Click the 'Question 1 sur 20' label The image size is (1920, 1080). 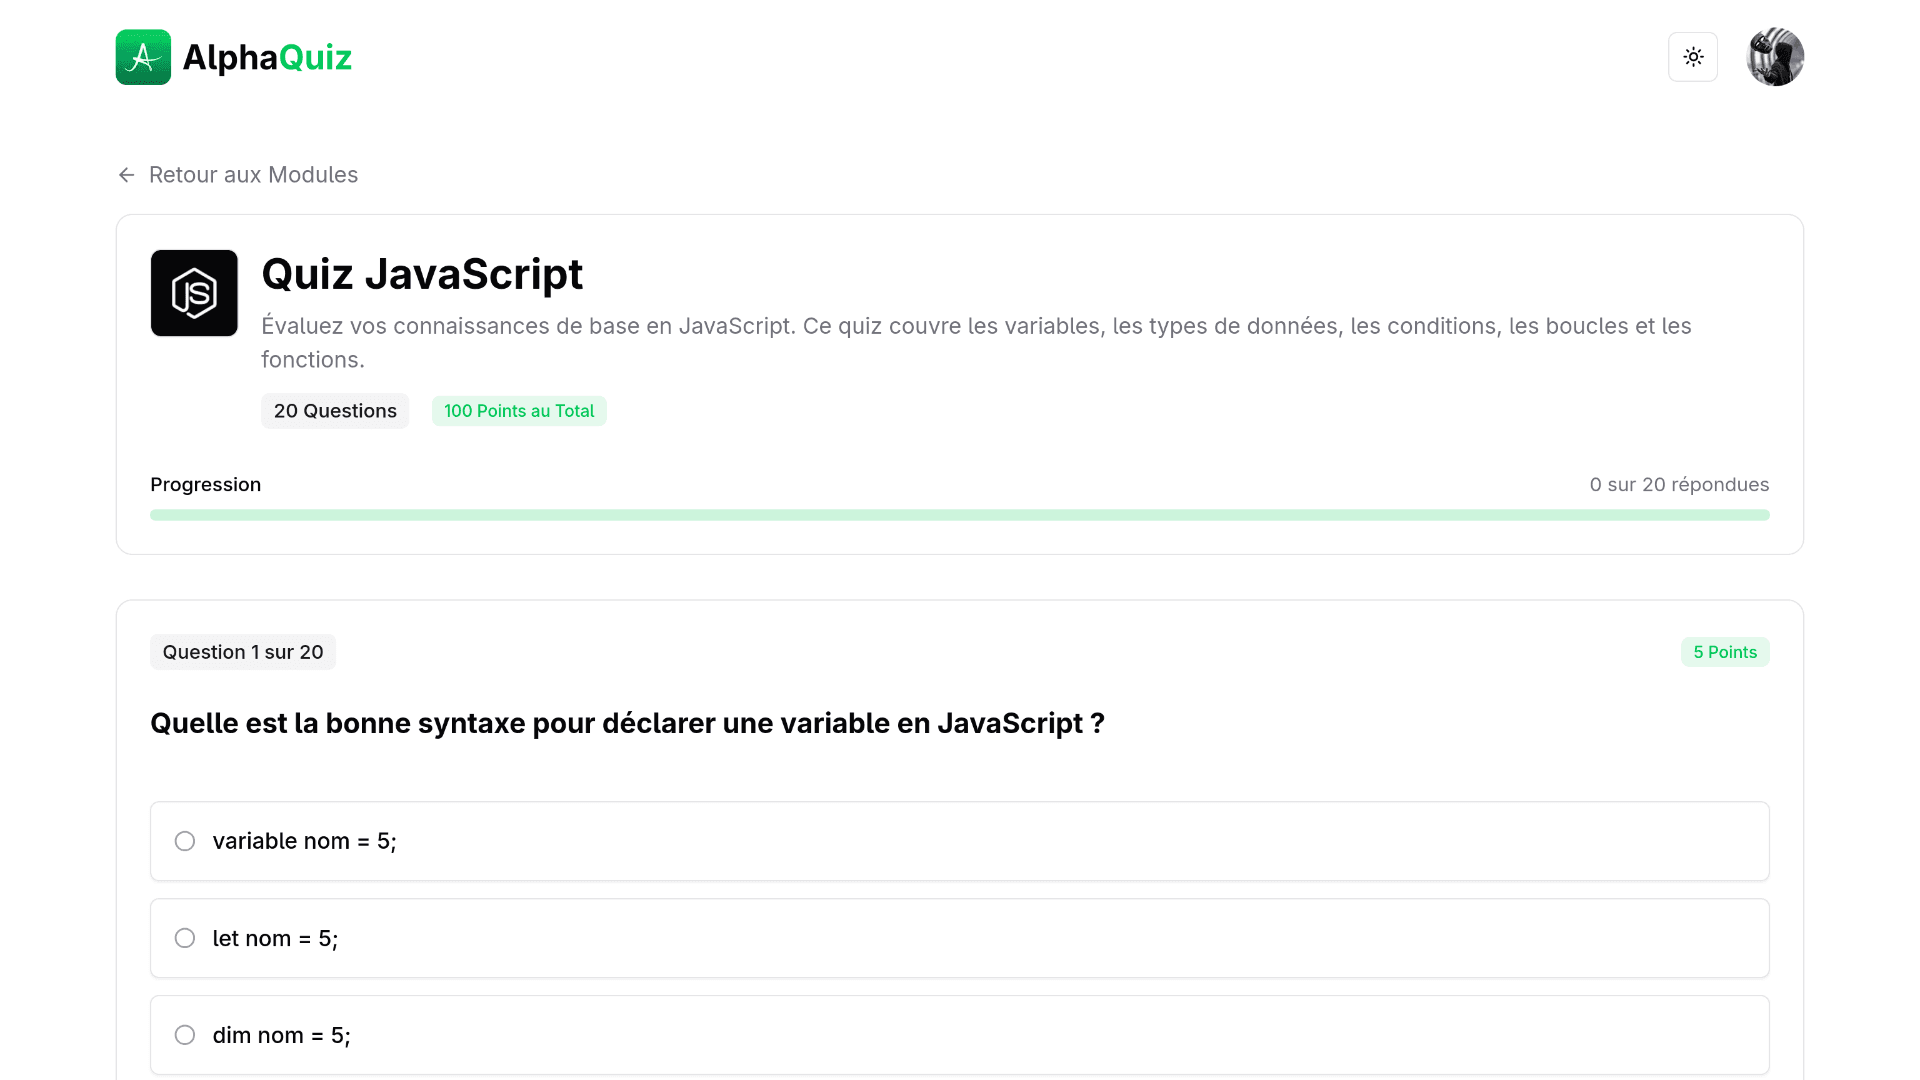tap(243, 652)
